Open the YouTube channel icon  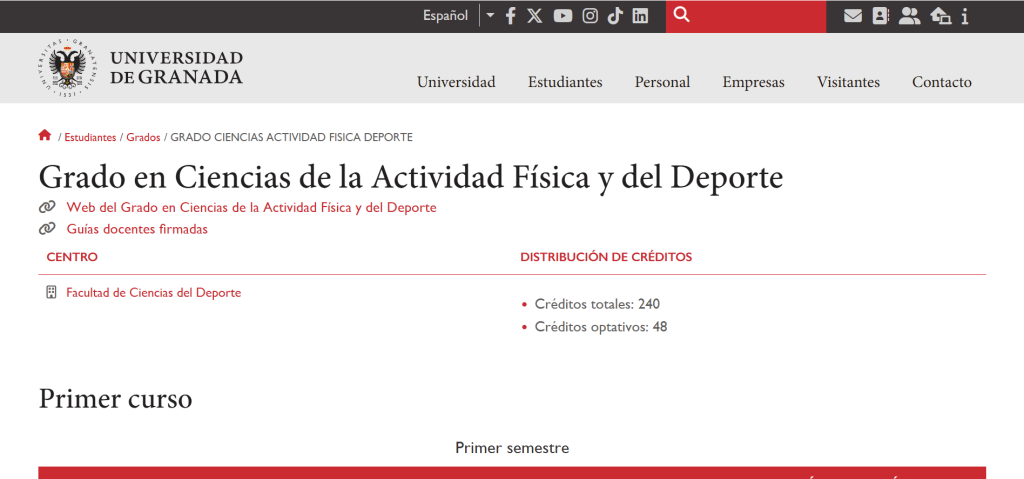pos(563,16)
